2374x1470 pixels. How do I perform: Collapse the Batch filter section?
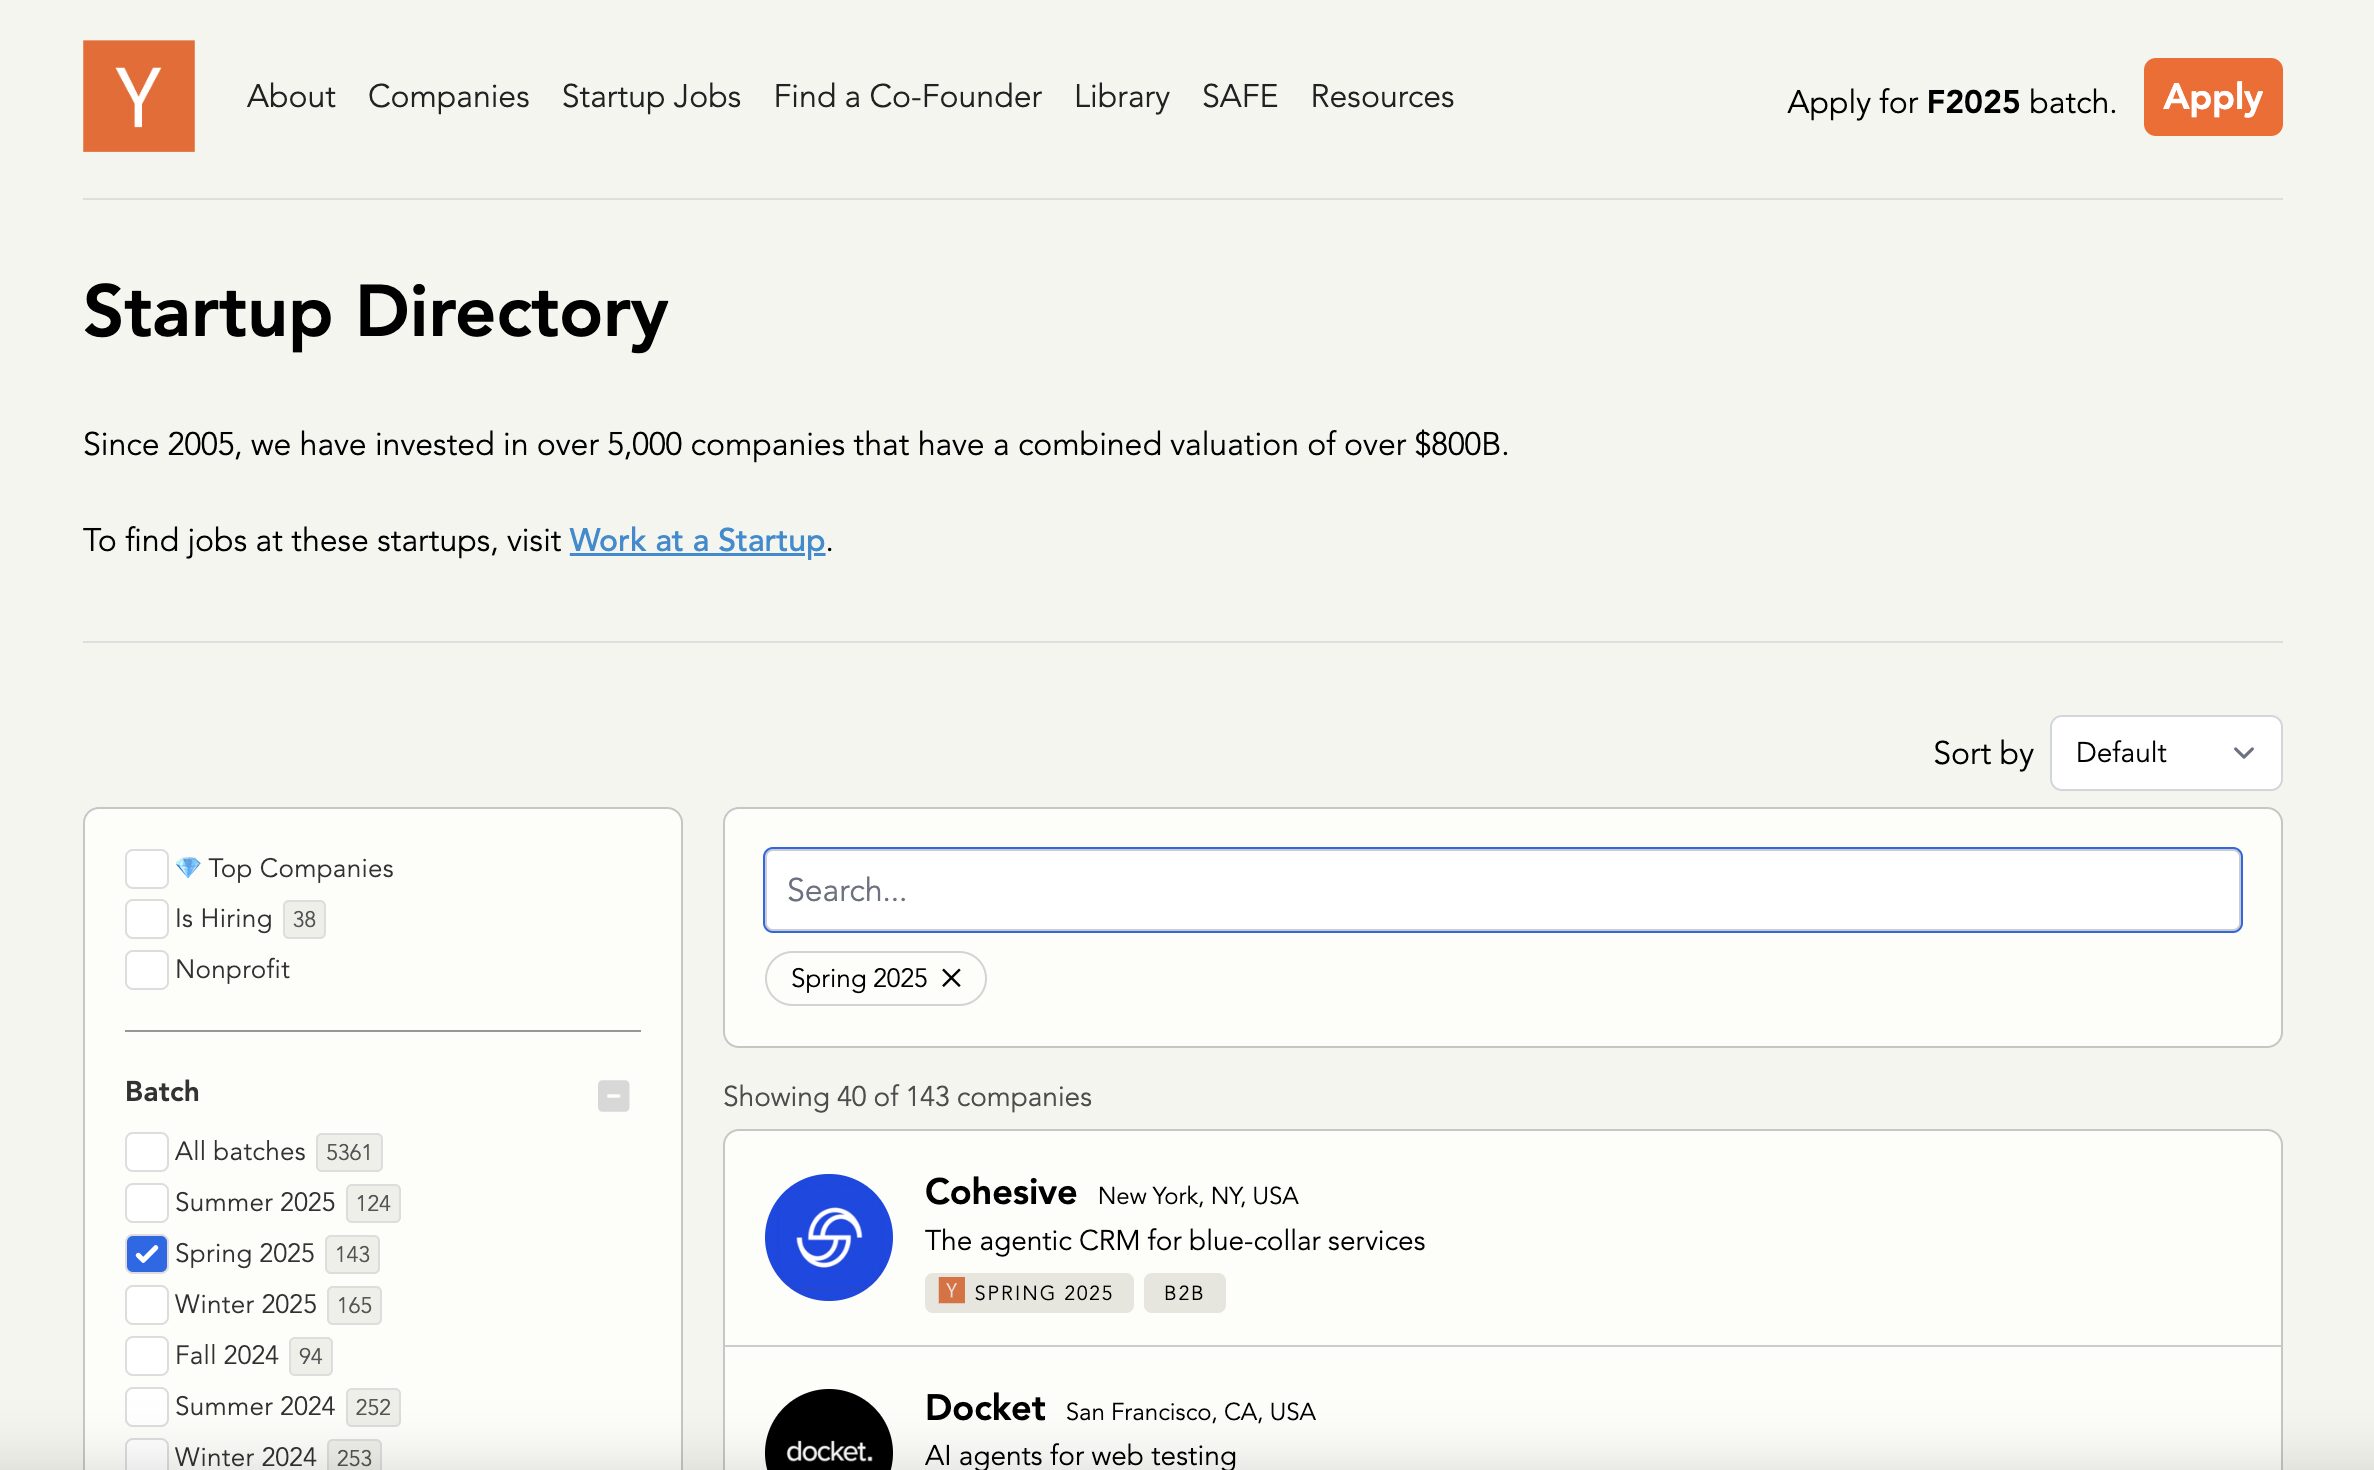(x=613, y=1096)
